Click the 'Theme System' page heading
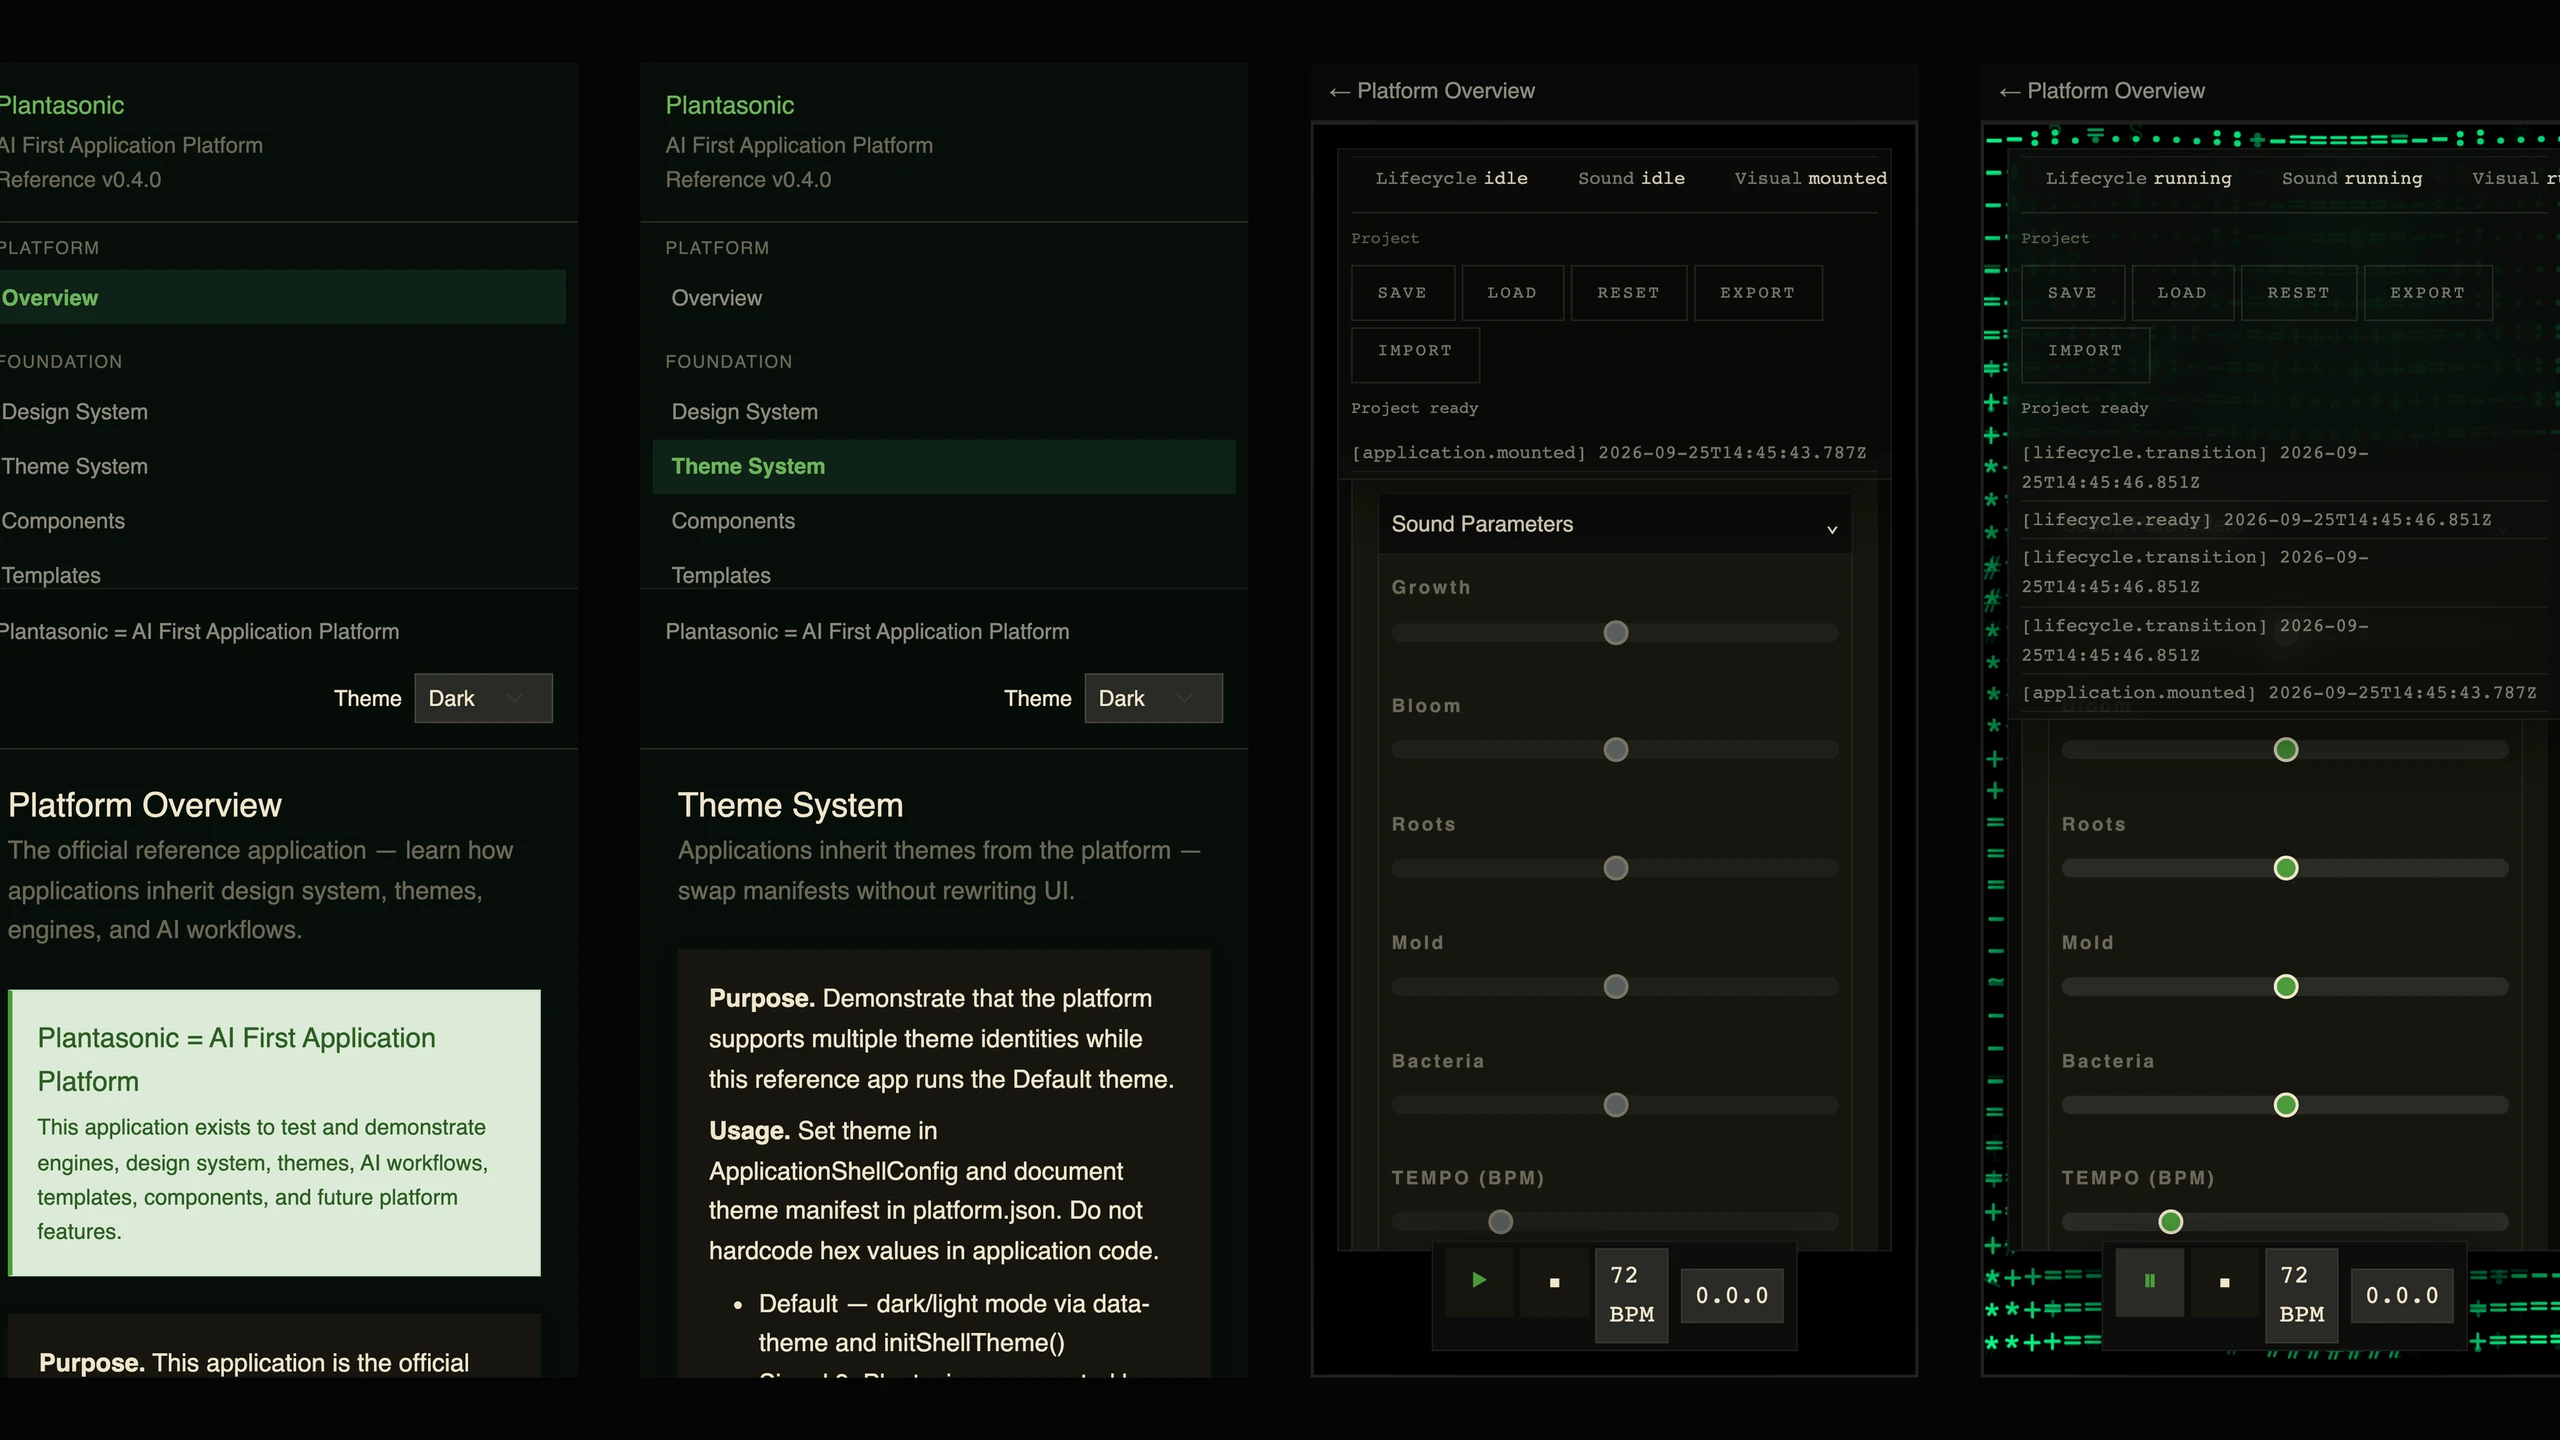The image size is (2560, 1440). [790, 805]
